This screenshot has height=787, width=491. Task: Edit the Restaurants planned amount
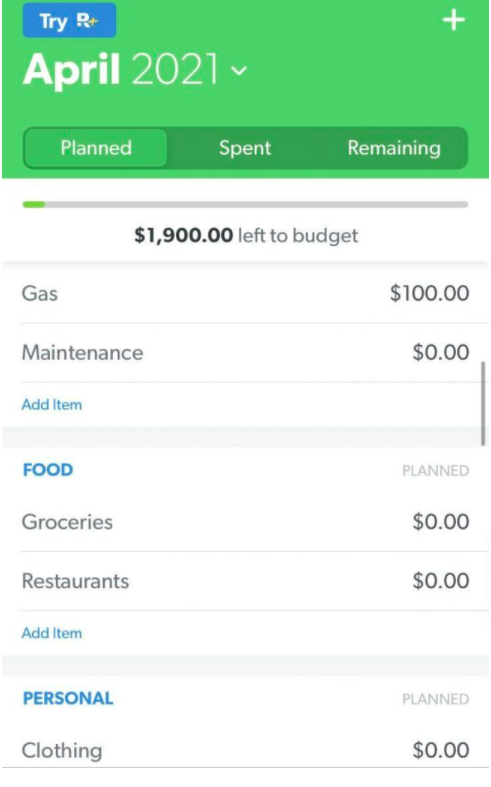click(x=441, y=581)
